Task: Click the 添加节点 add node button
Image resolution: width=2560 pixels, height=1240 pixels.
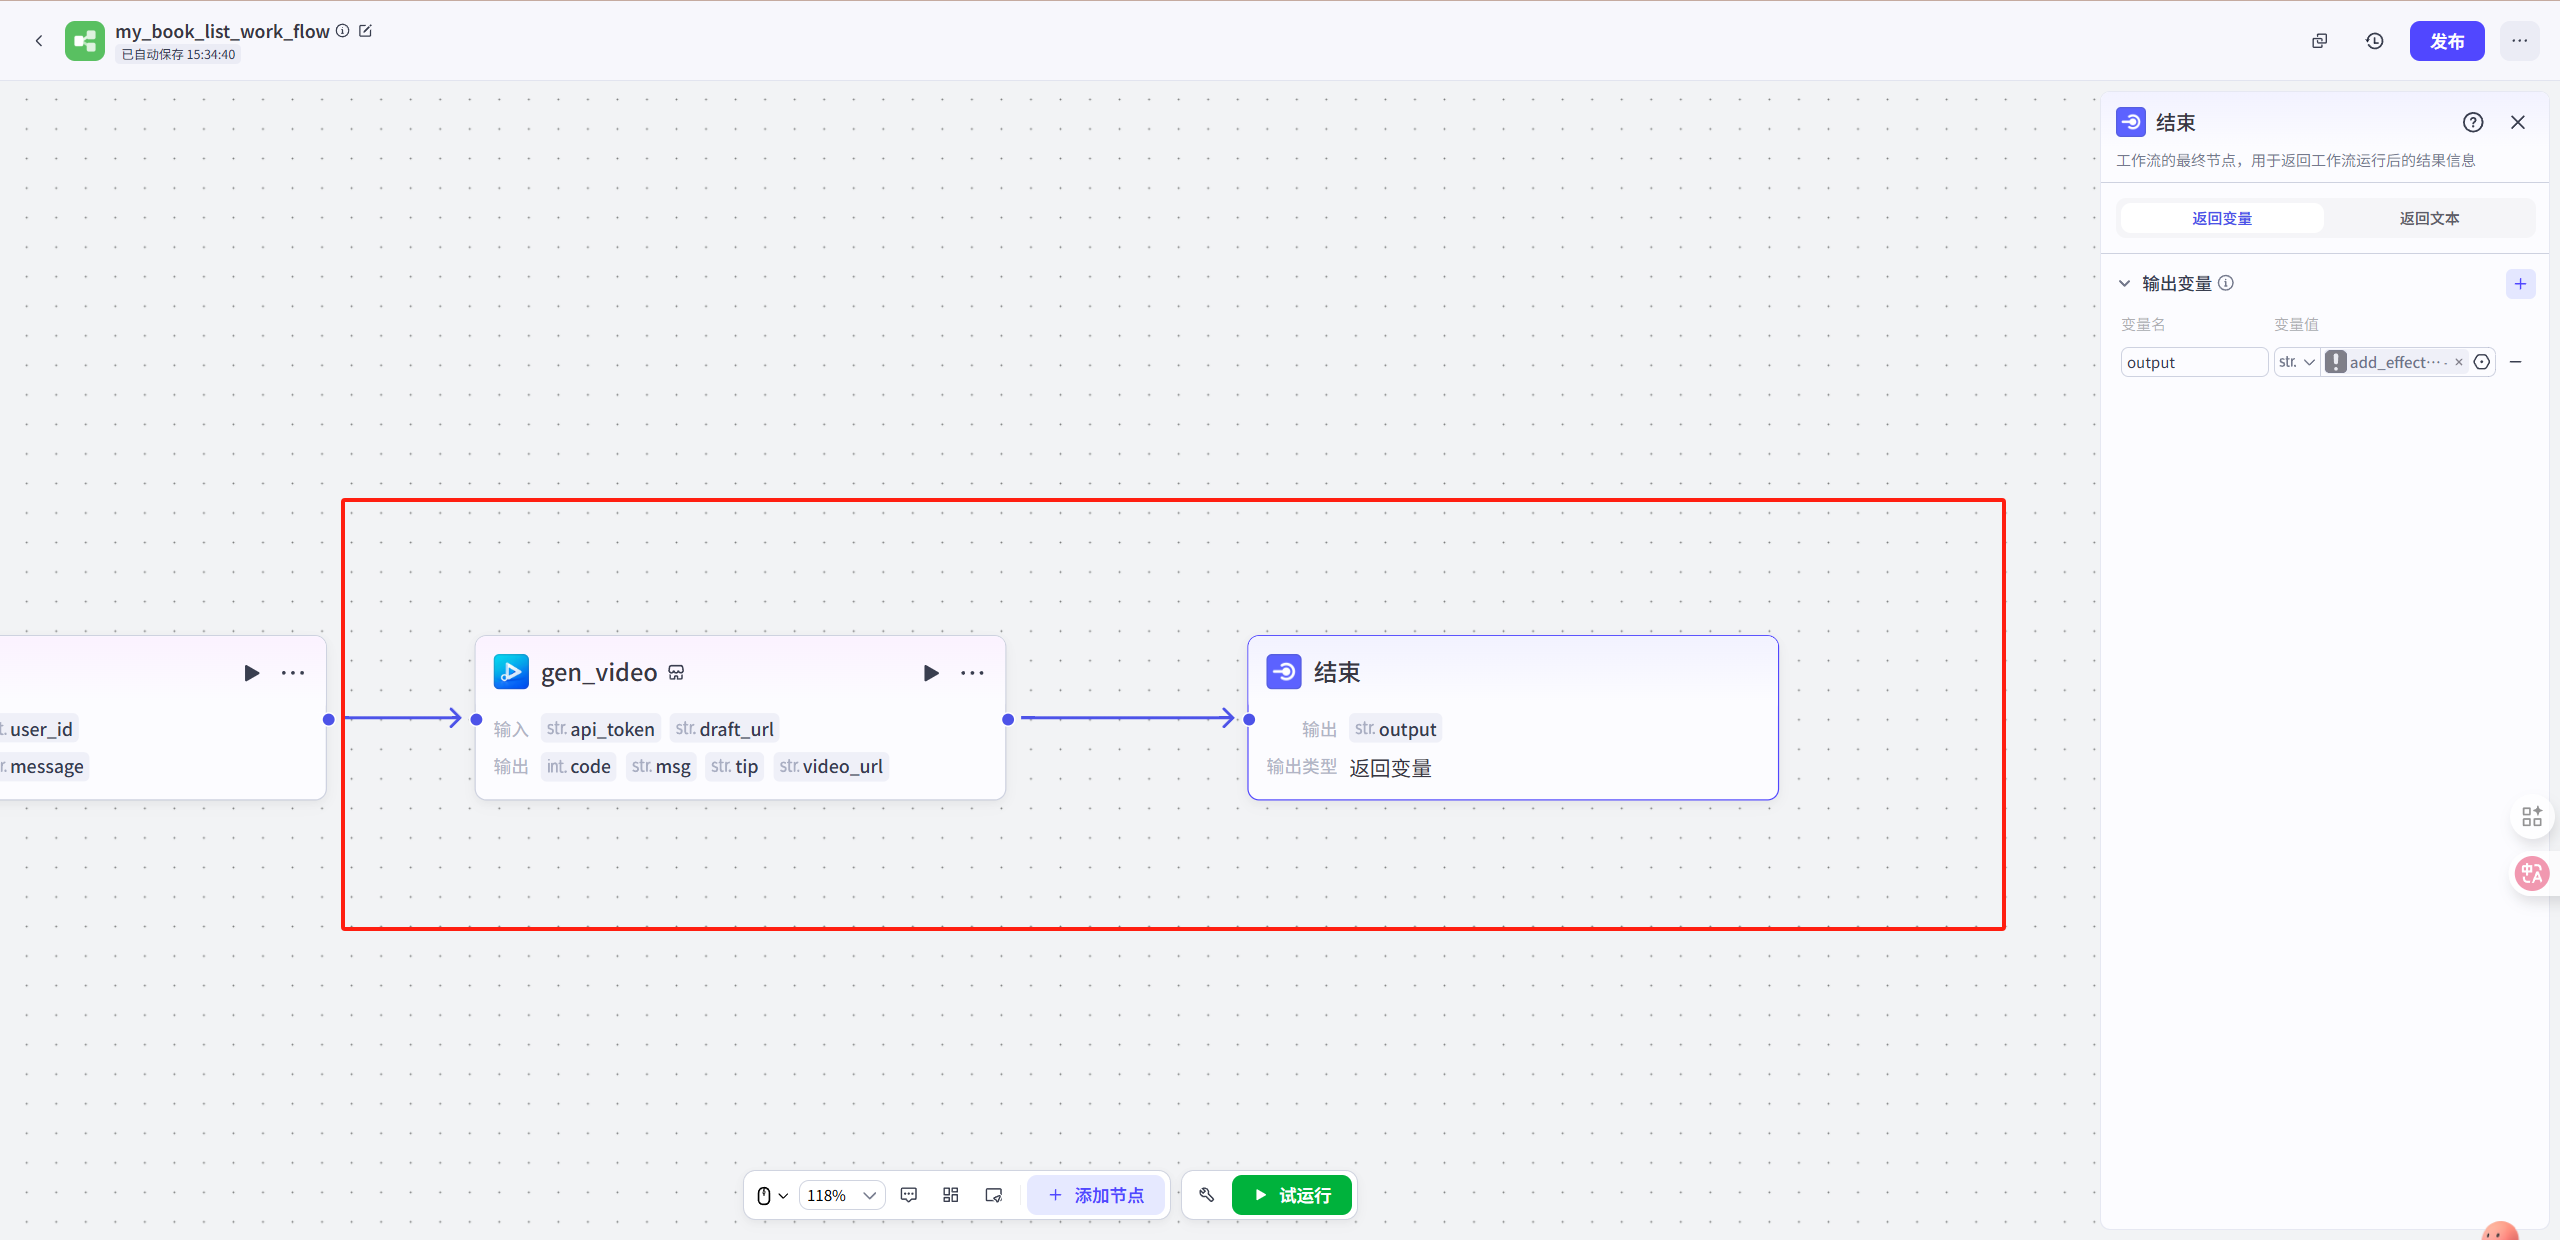Action: [x=1096, y=1195]
